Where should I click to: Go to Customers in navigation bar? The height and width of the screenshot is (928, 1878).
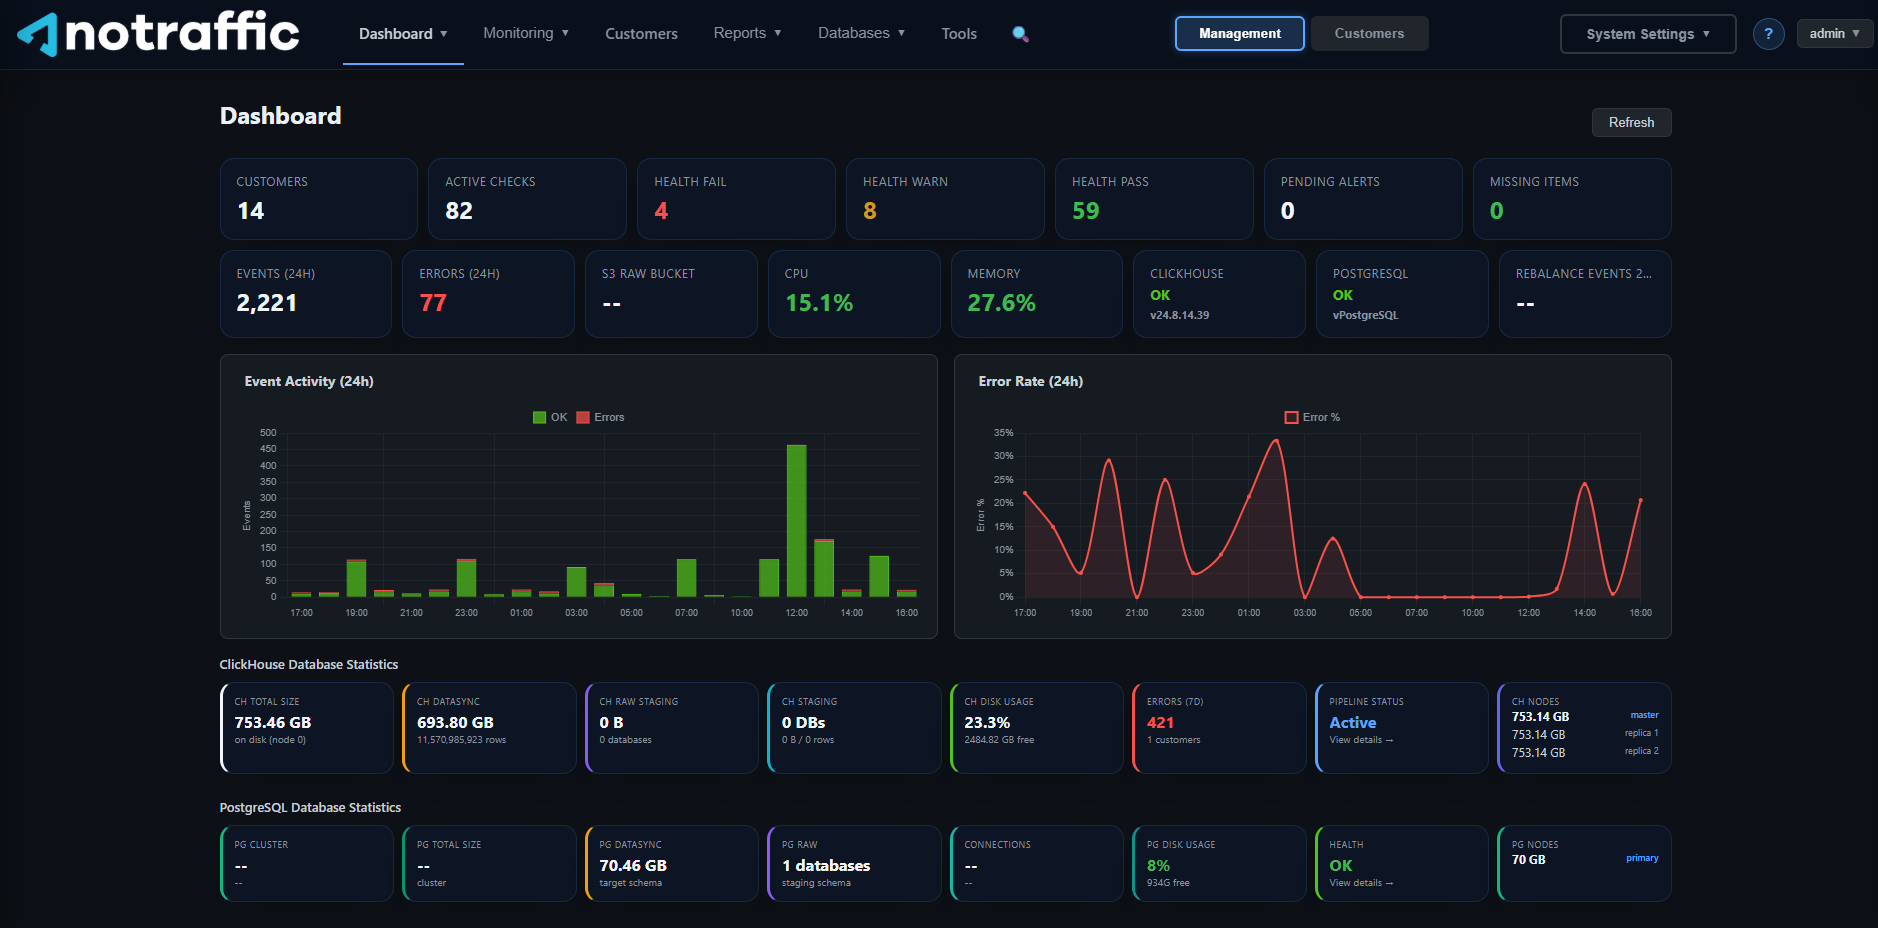click(641, 34)
